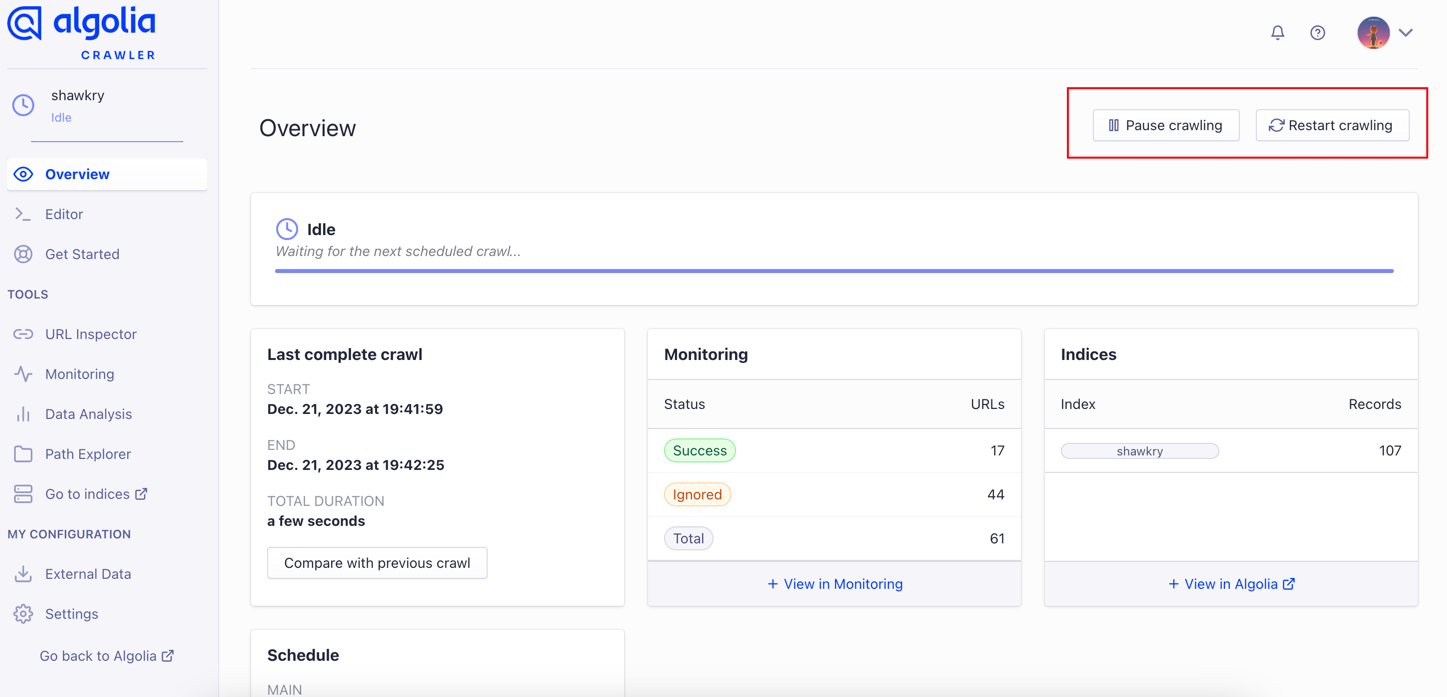Click the Data Analysis bar chart icon
1447x697 pixels.
pos(23,414)
